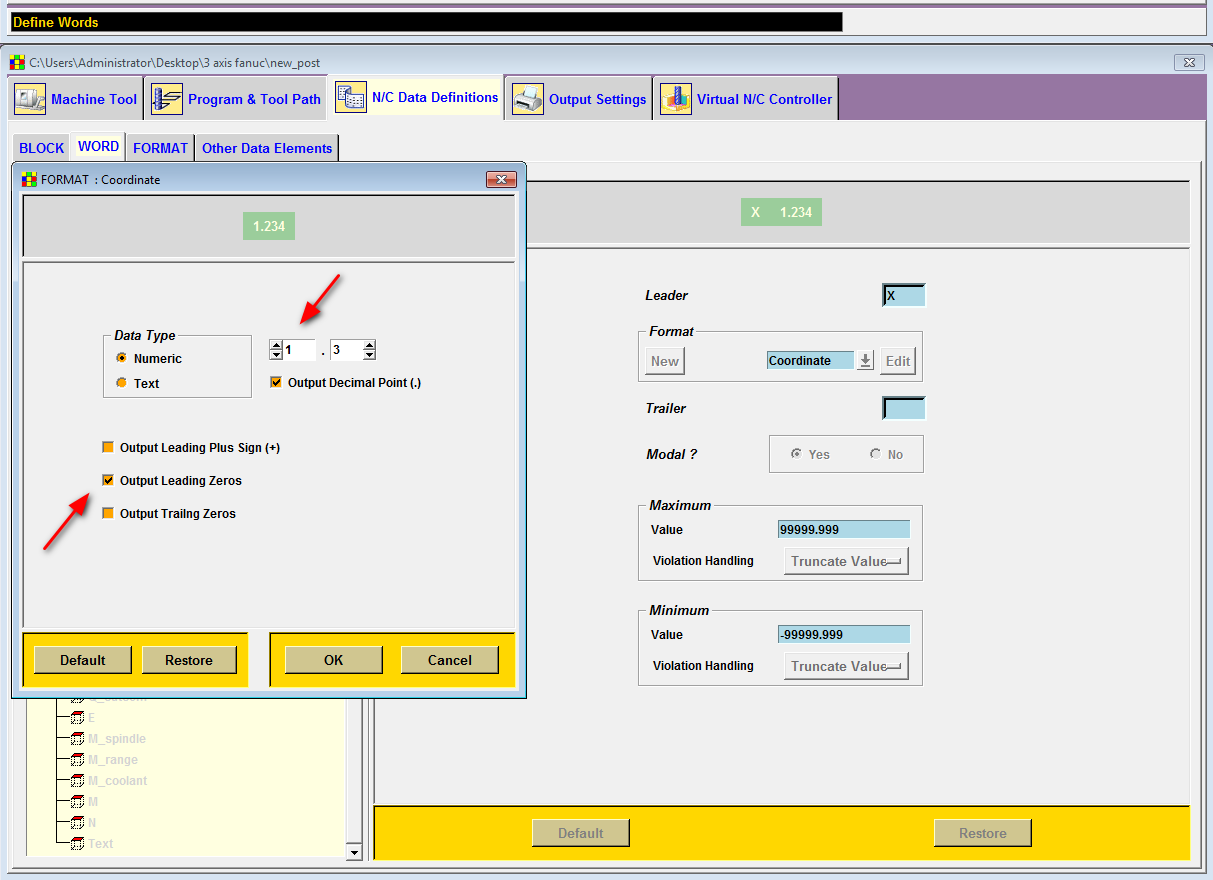The width and height of the screenshot is (1213, 880).
Task: Toggle Output Decimal Point checkbox
Action: [276, 382]
